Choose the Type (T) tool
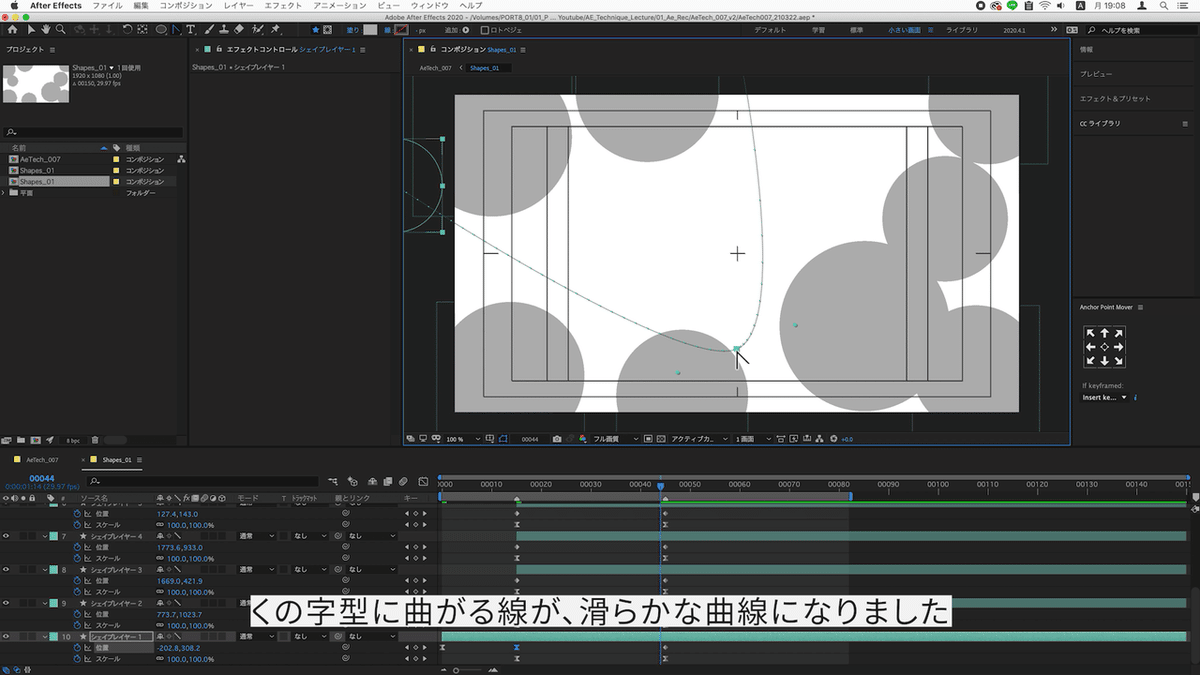The width and height of the screenshot is (1200, 675). coord(190,30)
